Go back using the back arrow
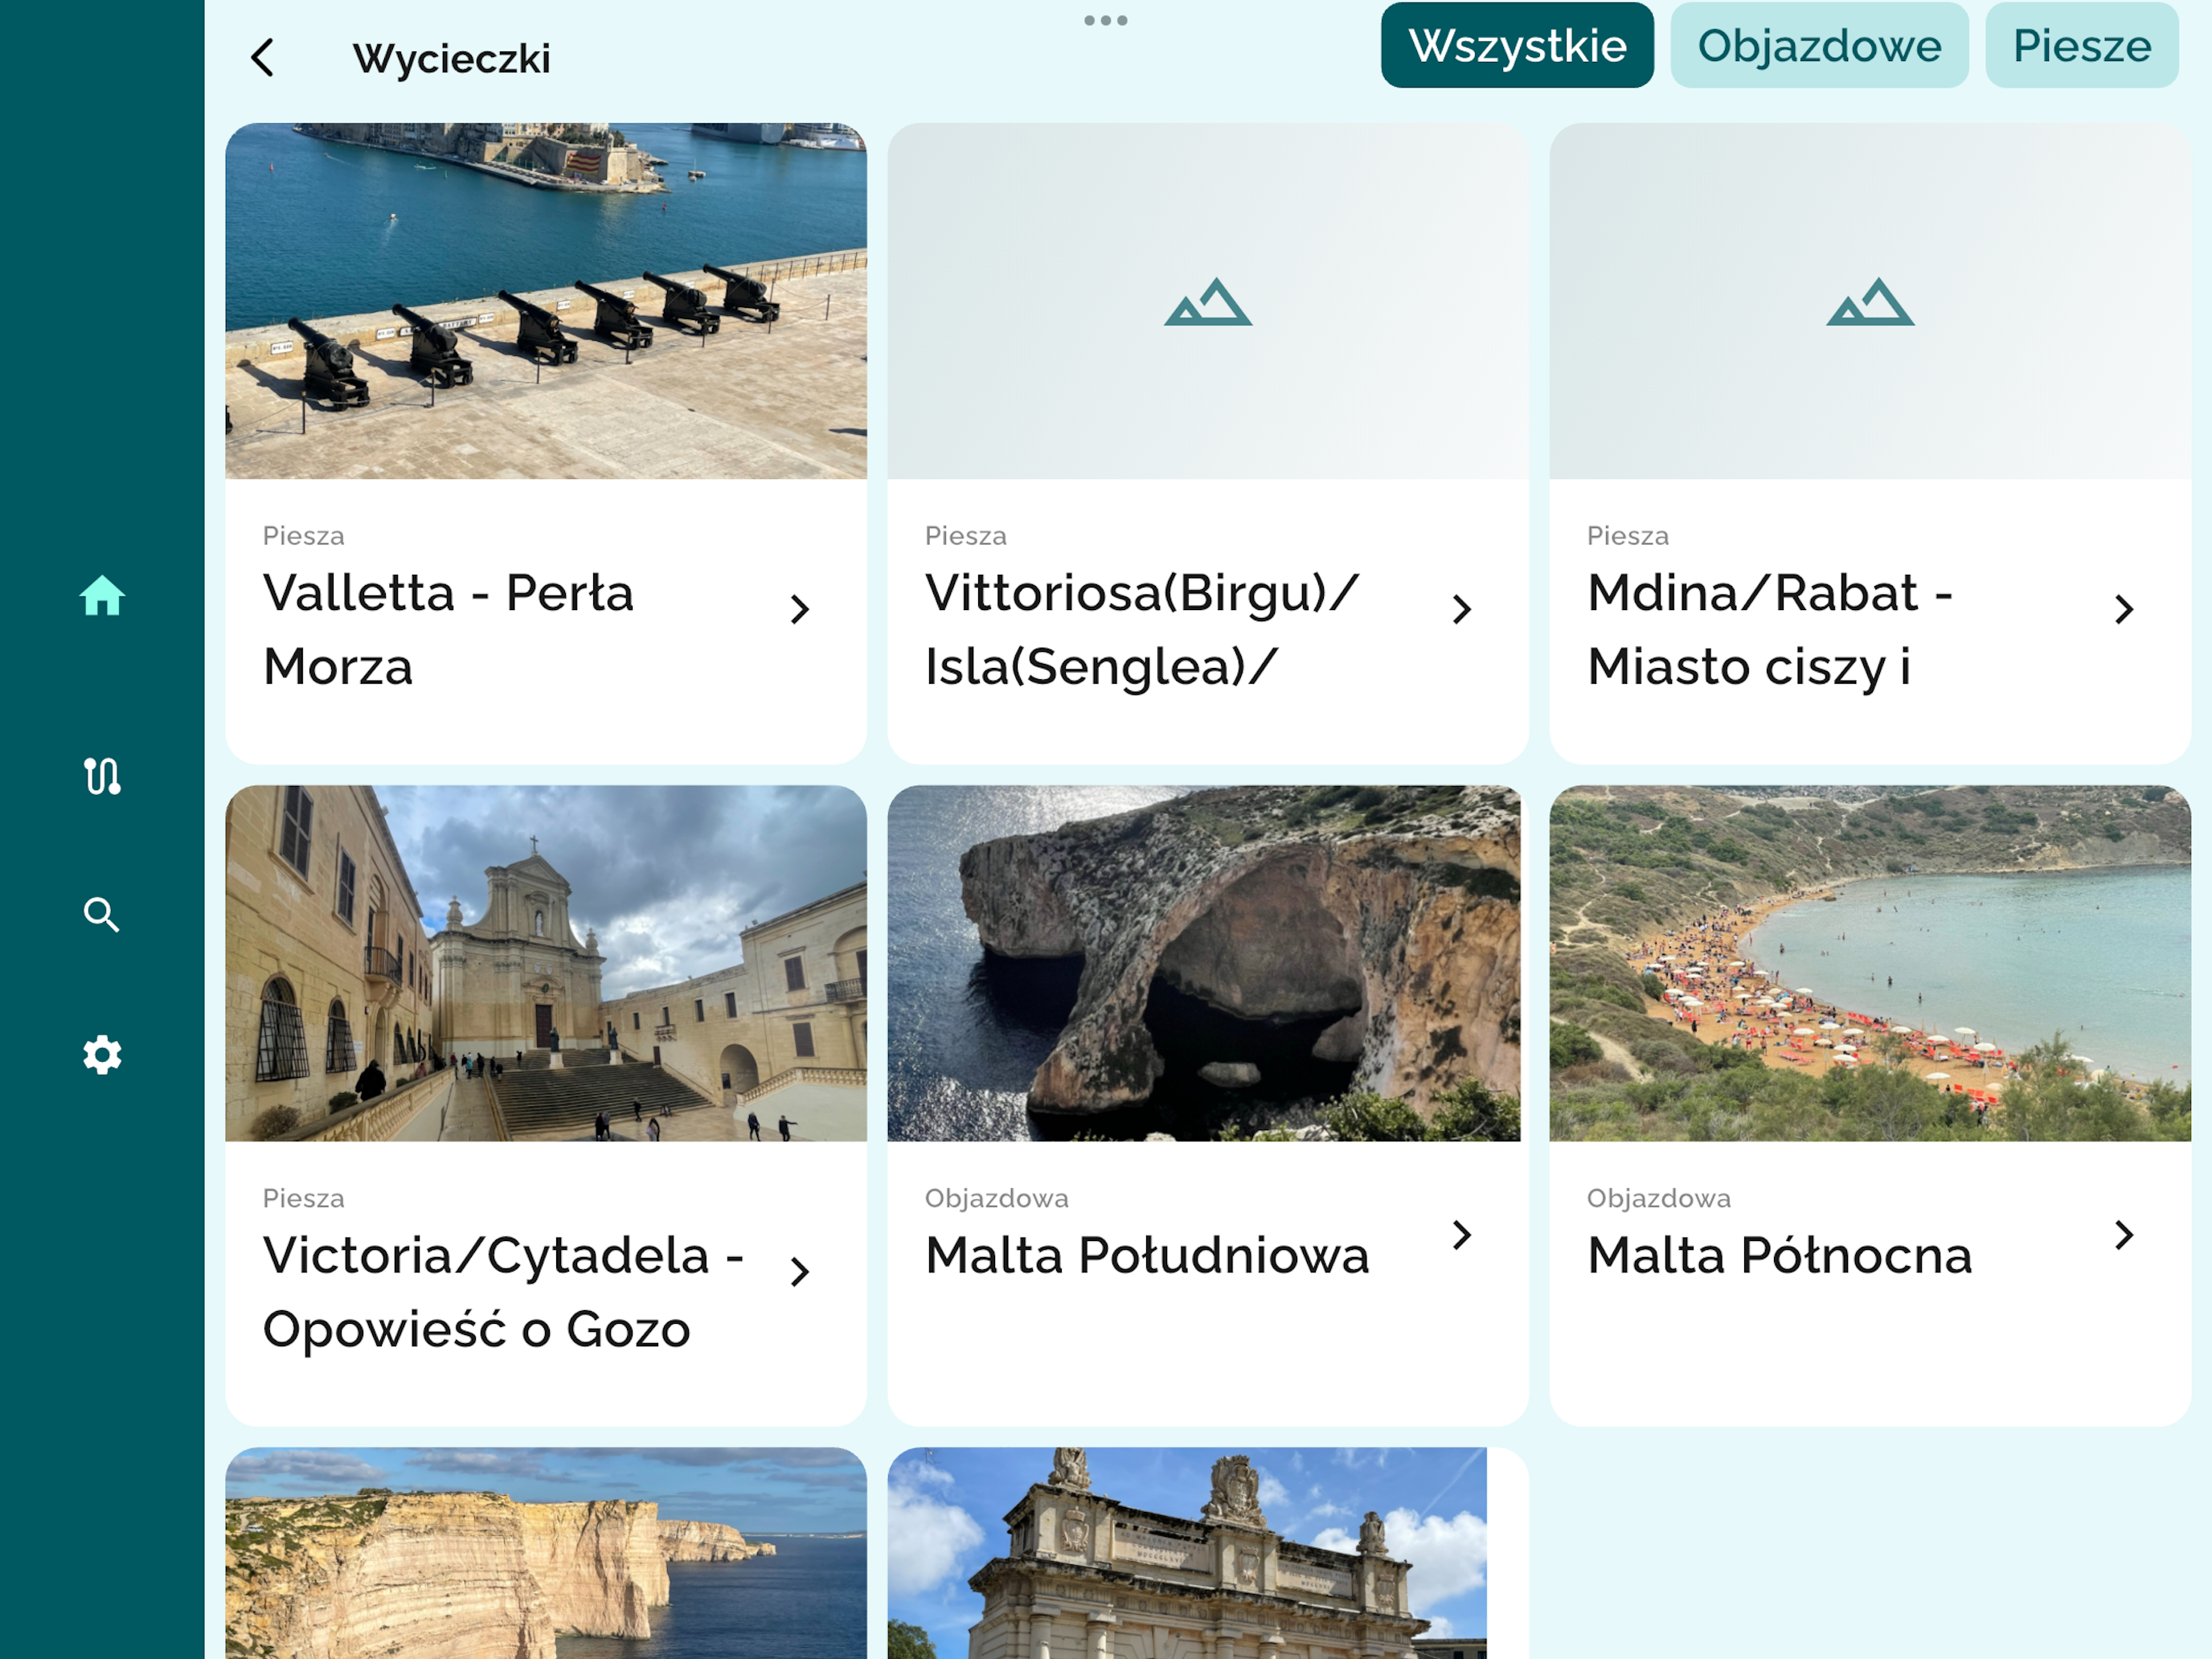This screenshot has width=2212, height=1659. coord(263,58)
